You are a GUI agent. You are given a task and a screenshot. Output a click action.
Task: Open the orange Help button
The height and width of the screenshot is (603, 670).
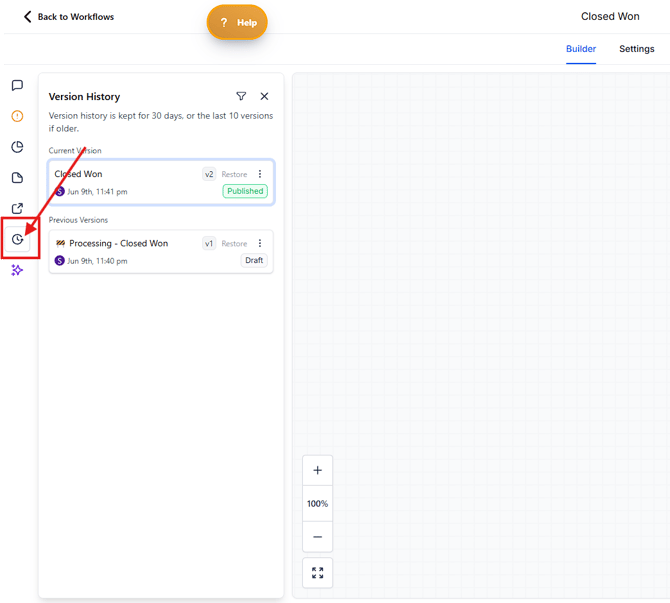click(x=237, y=22)
